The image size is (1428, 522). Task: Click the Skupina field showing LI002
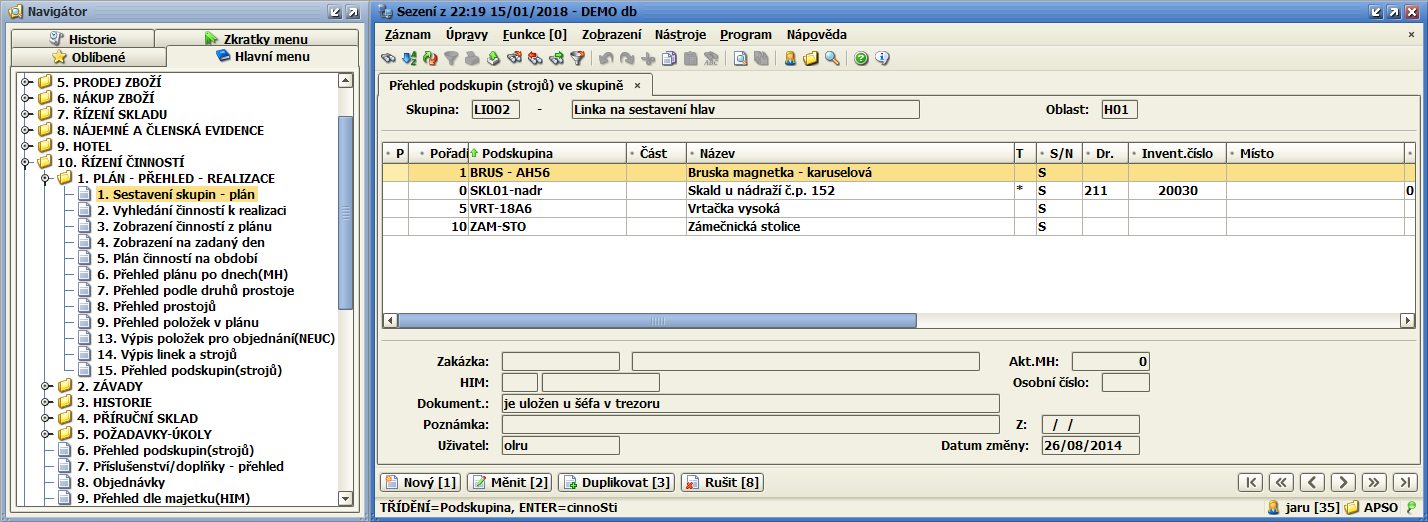(496, 109)
